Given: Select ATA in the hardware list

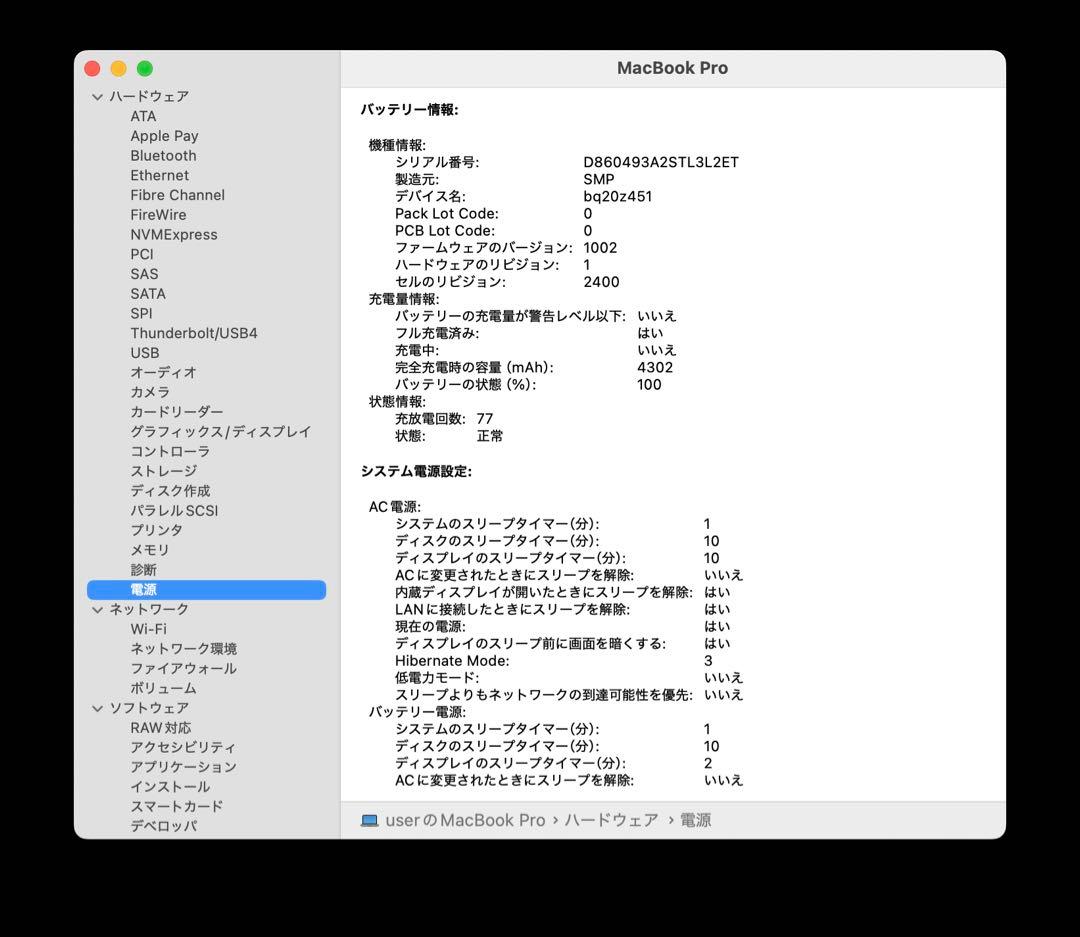Looking at the screenshot, I should pyautogui.click(x=142, y=116).
